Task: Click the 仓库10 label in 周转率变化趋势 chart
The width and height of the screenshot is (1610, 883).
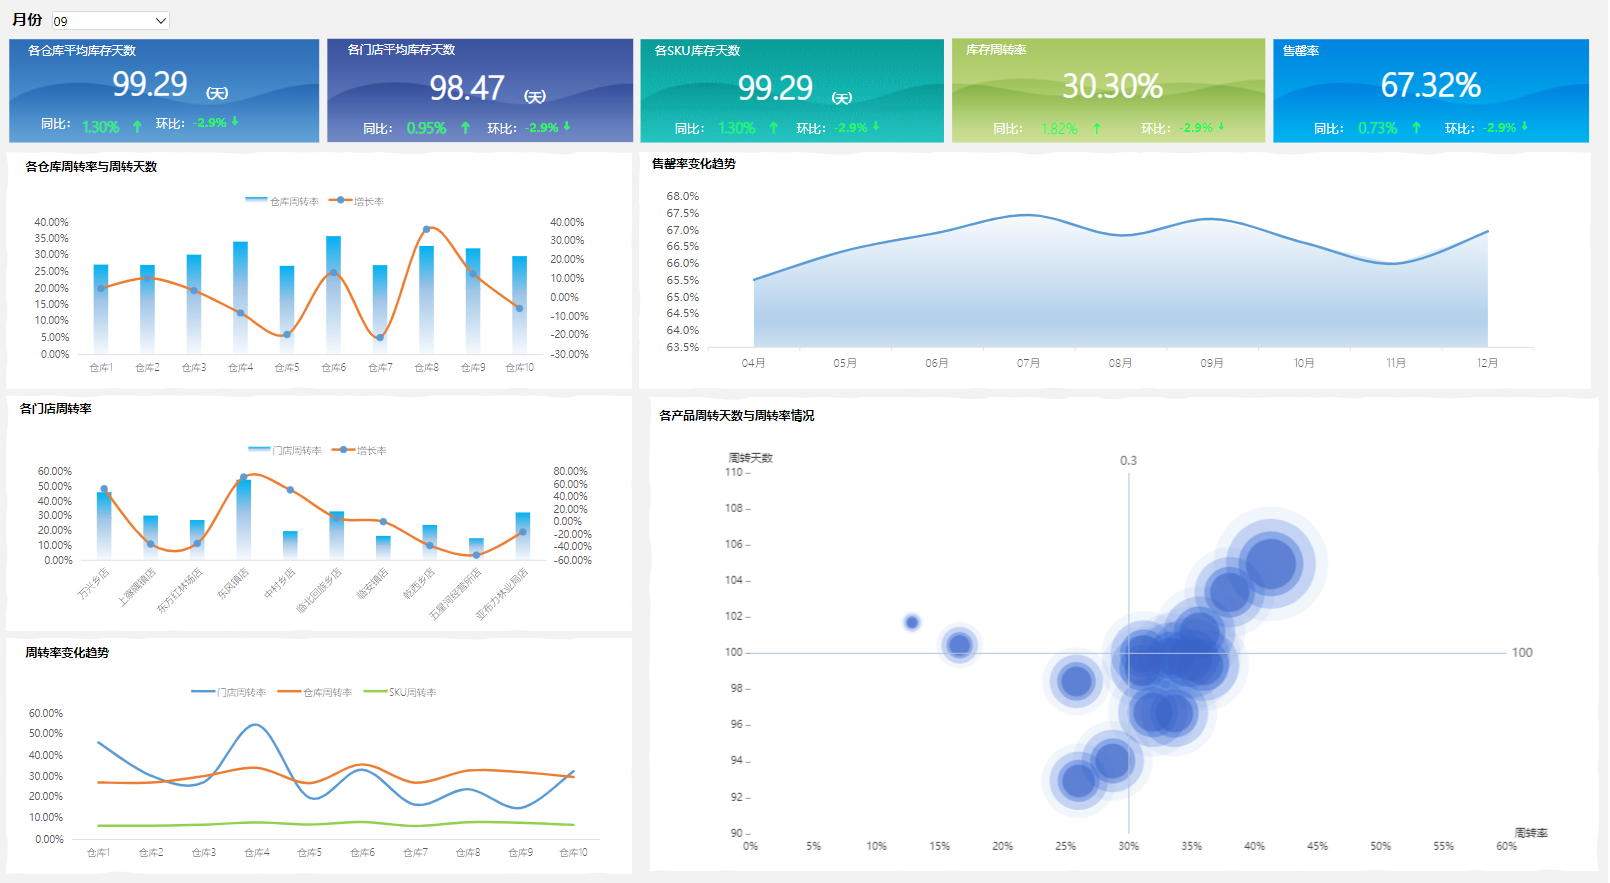Action: tap(574, 853)
